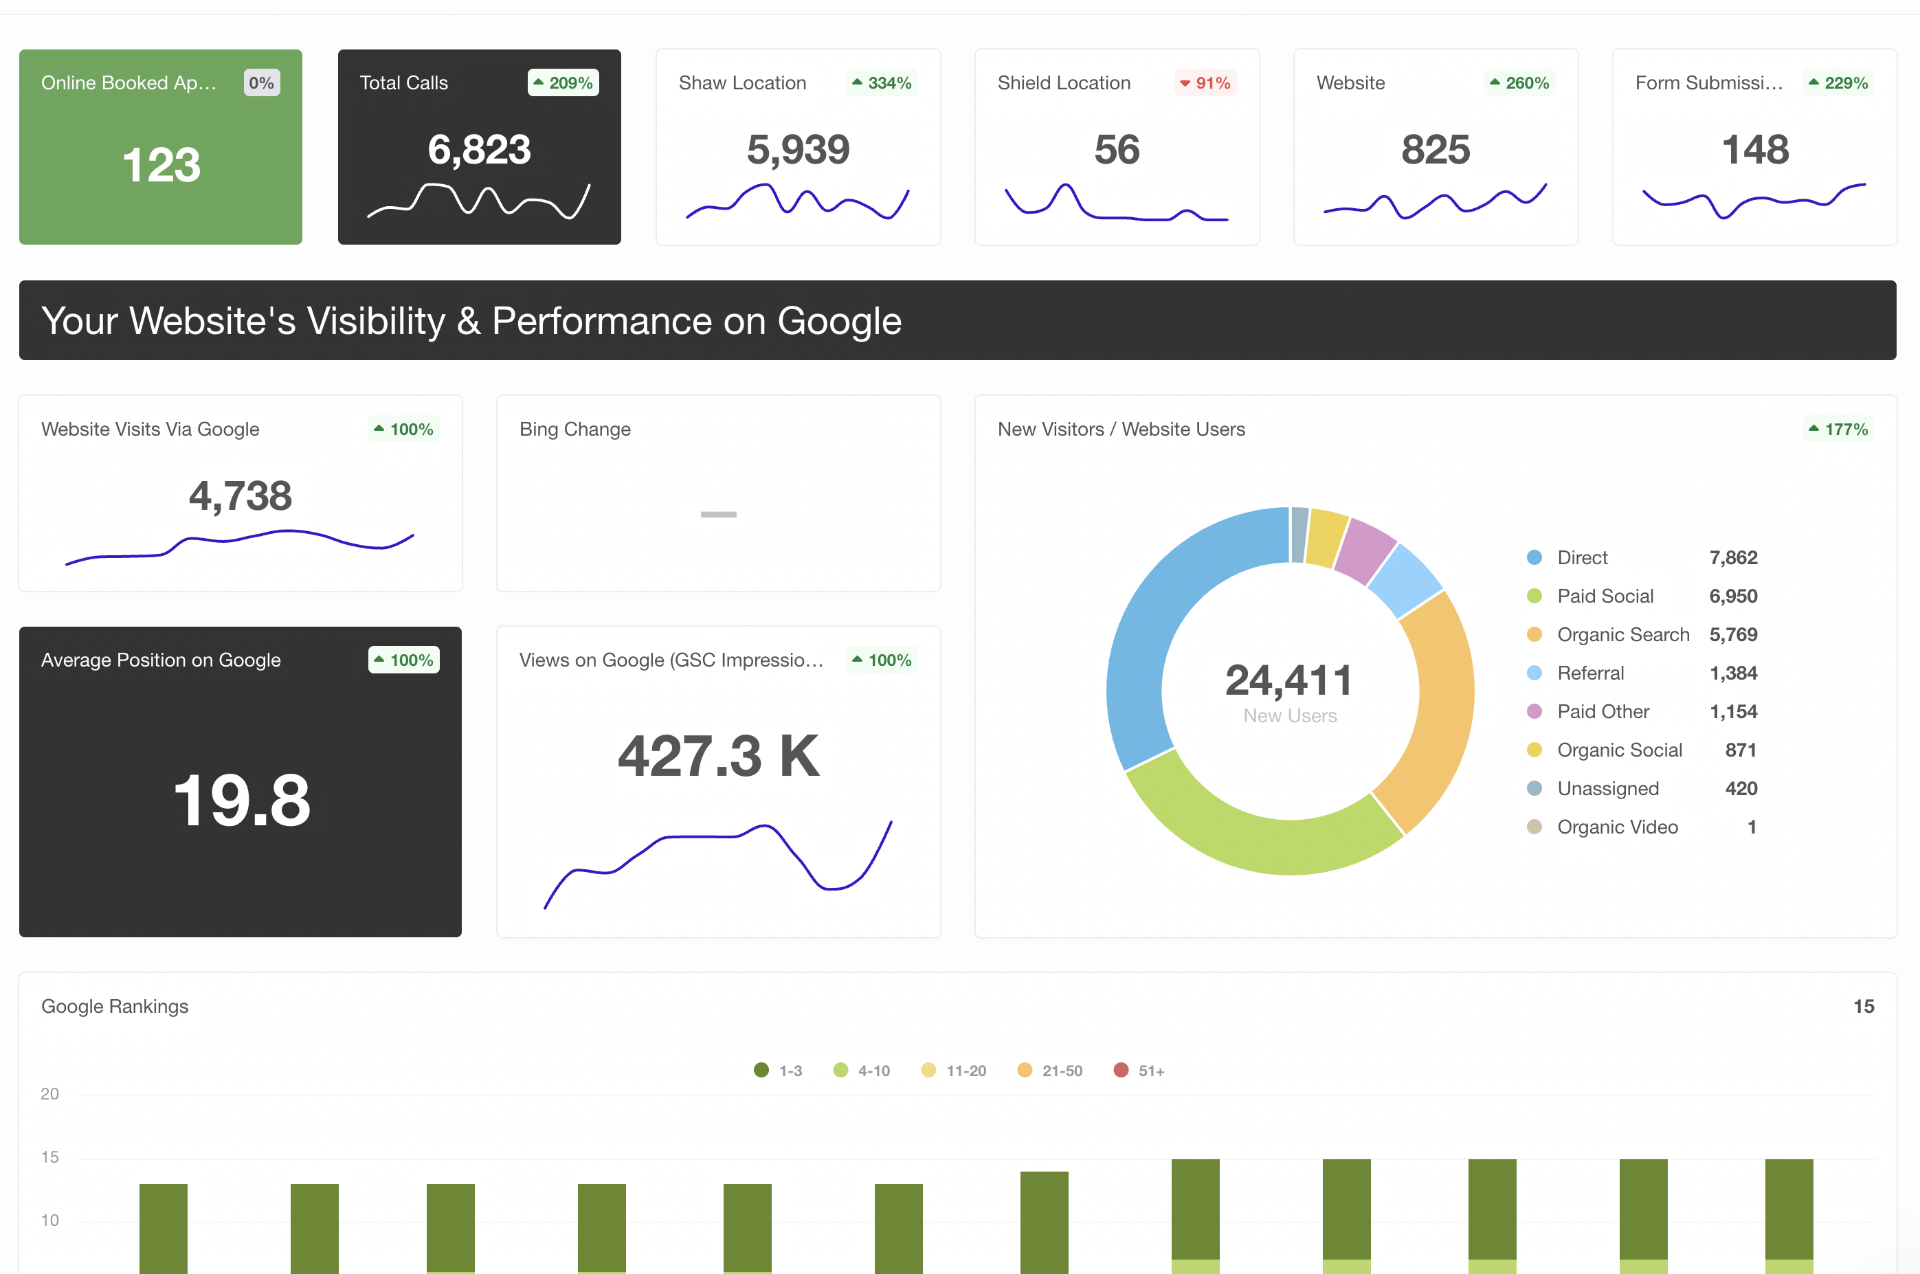Click the Total Calls 6,823 card
Image resolution: width=1920 pixels, height=1274 pixels.
click(x=479, y=147)
